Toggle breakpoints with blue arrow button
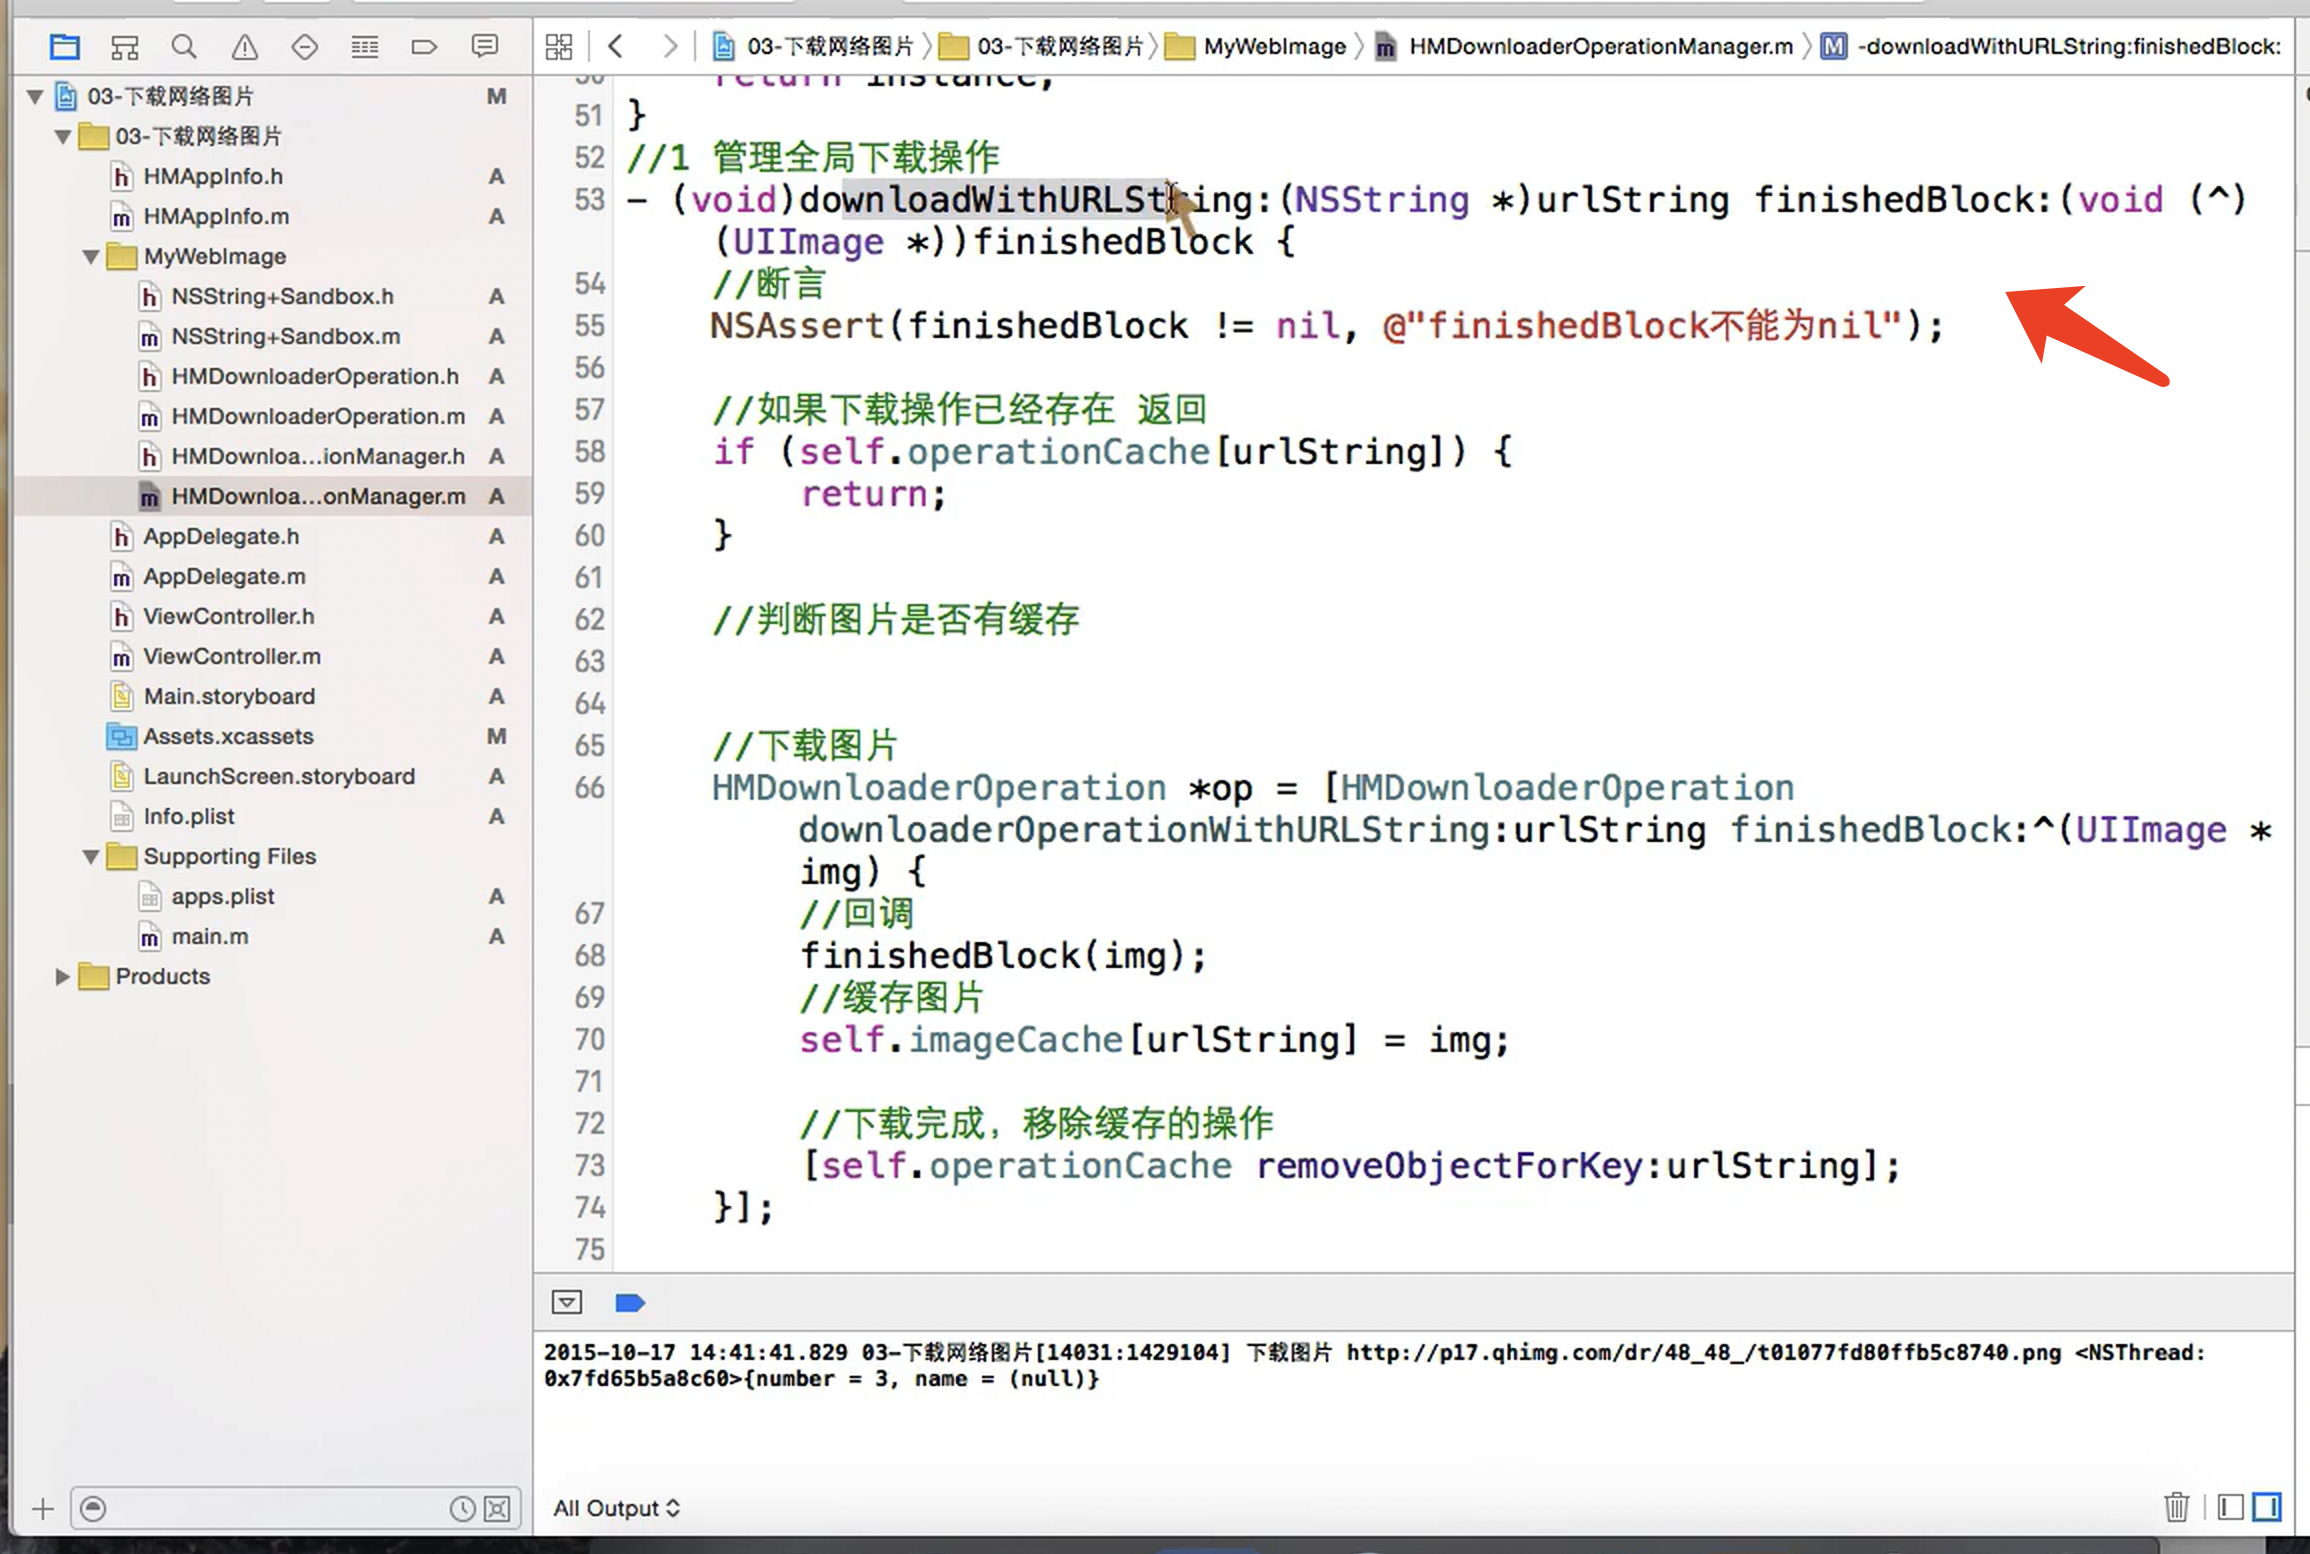This screenshot has height=1554, width=2310. pos(629,1302)
